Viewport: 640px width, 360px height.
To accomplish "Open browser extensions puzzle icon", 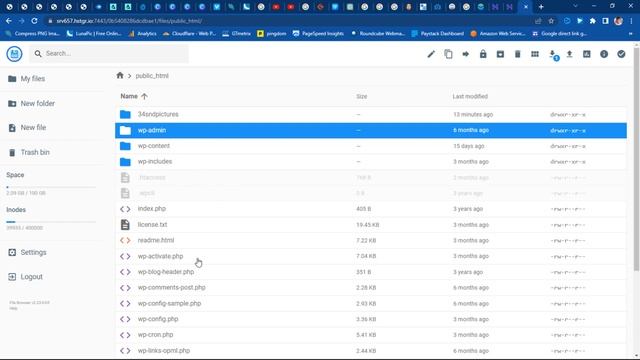I will tap(593, 21).
